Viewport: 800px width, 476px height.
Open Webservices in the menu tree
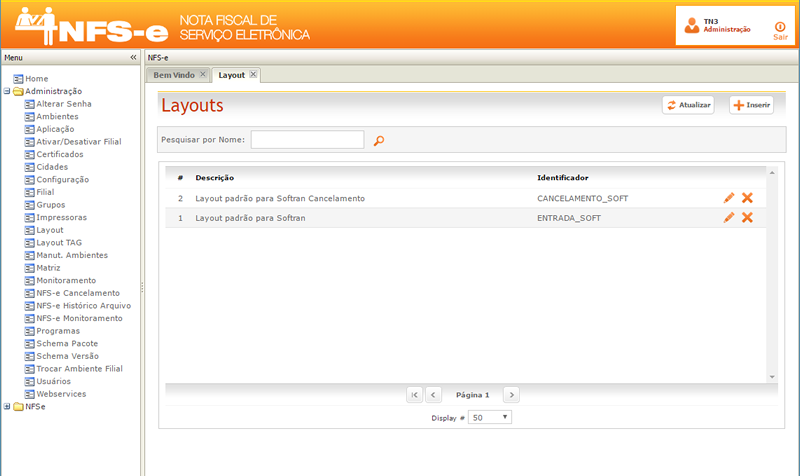(61, 394)
